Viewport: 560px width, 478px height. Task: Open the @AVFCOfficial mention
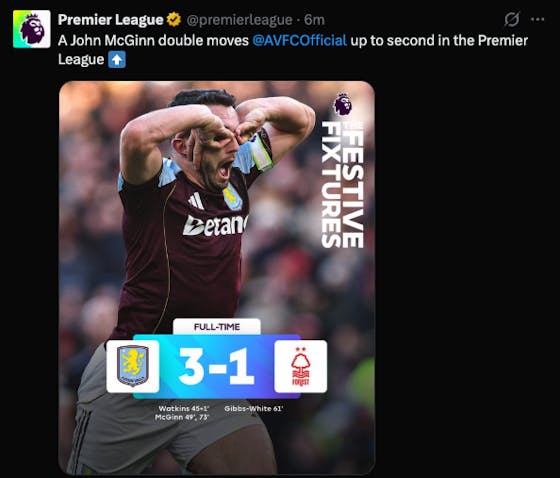click(299, 40)
